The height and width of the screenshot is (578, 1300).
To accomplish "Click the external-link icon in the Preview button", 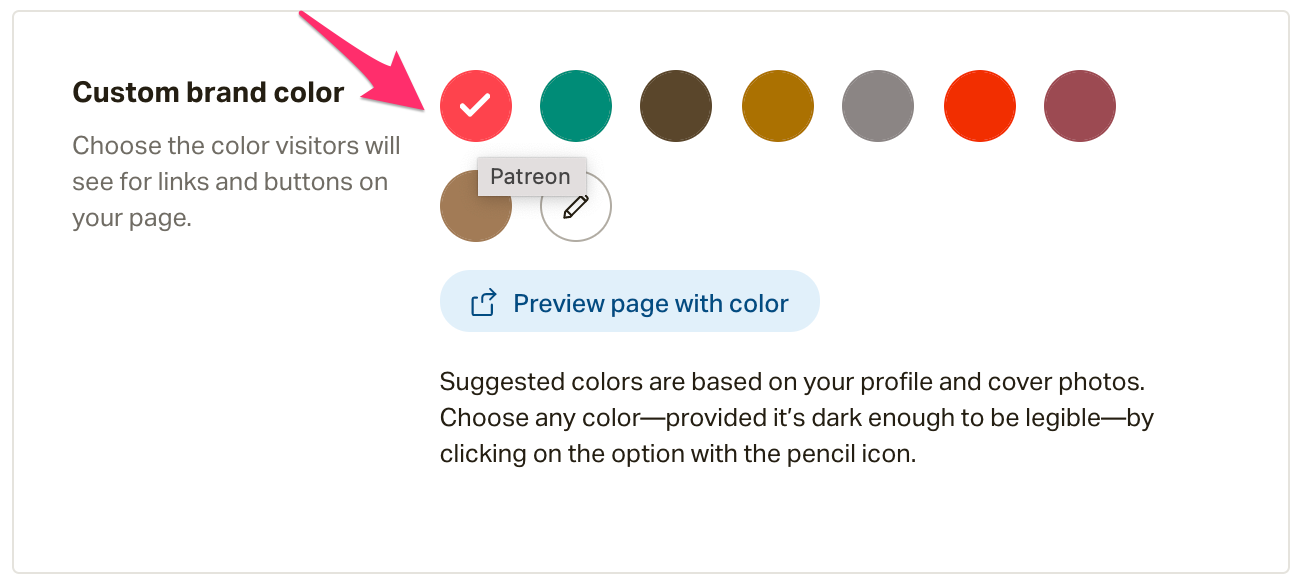I will pyautogui.click(x=484, y=302).
